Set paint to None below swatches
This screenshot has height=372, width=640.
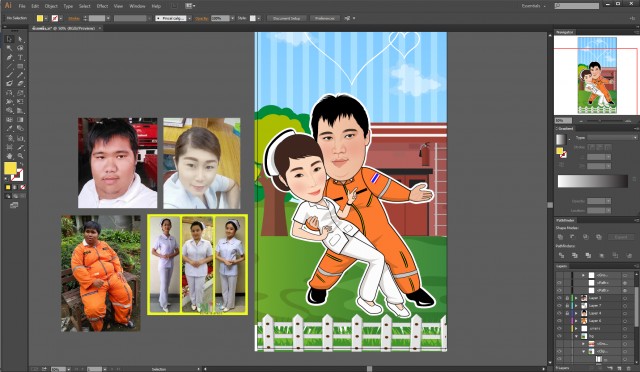tap(23, 187)
